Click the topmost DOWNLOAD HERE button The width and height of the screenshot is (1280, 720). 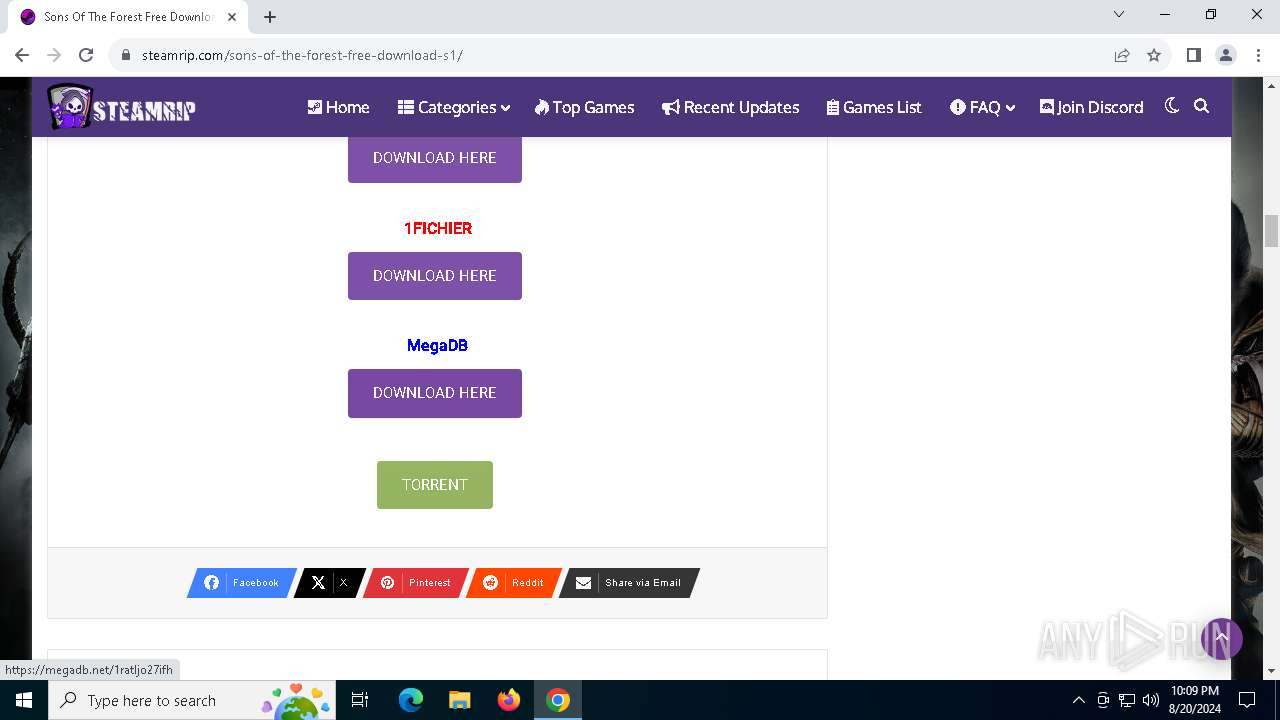point(435,158)
